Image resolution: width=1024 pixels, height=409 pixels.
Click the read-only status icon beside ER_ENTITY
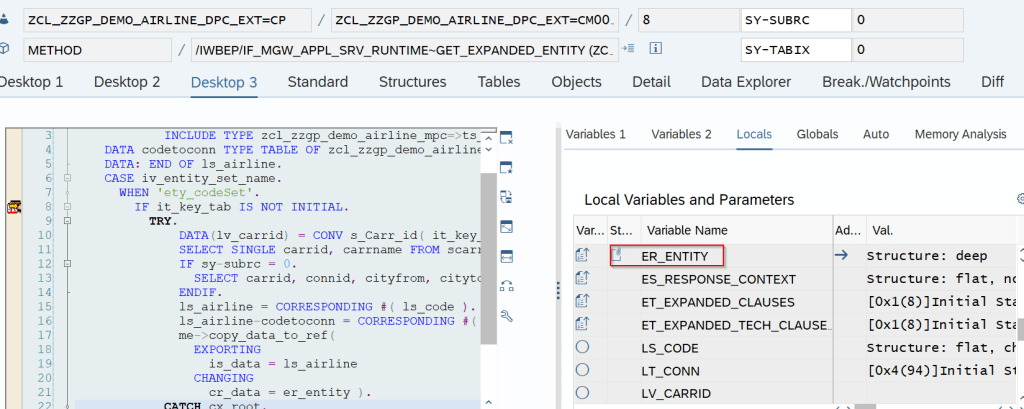(617, 256)
